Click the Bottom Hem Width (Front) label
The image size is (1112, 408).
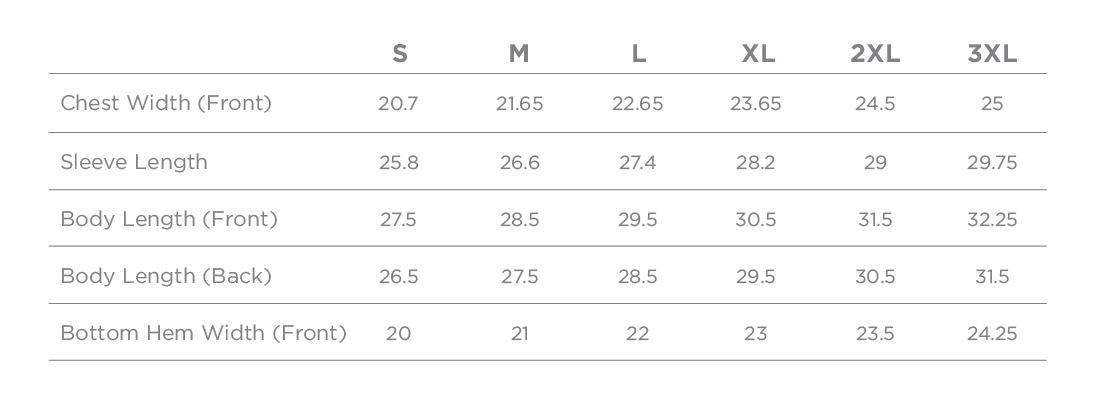point(204,333)
